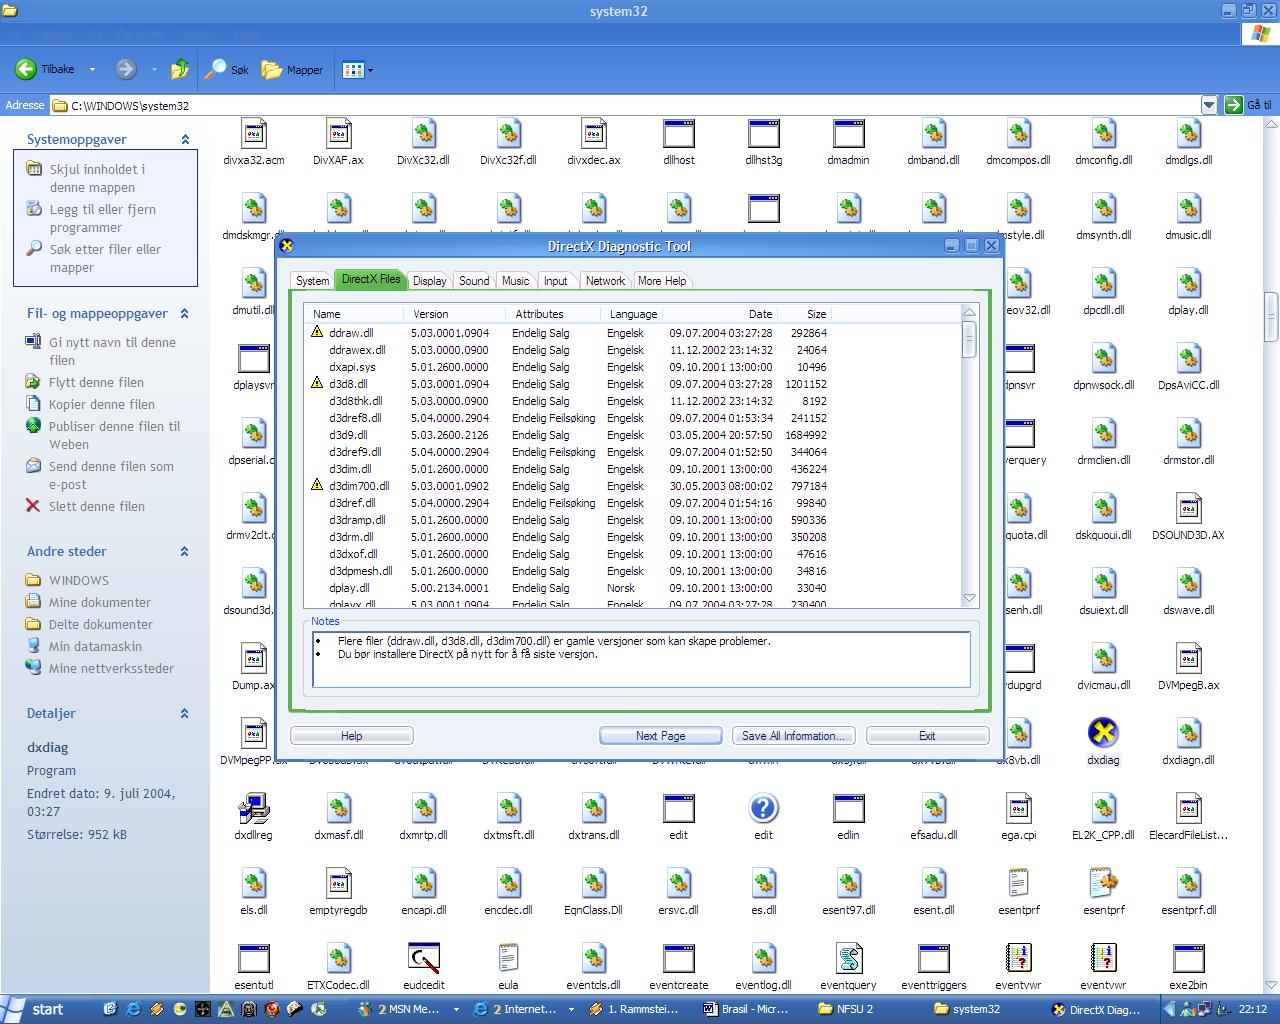The image size is (1280, 1024).
Task: Open Mine dokumenter link
Action: pyautogui.click(x=100, y=602)
